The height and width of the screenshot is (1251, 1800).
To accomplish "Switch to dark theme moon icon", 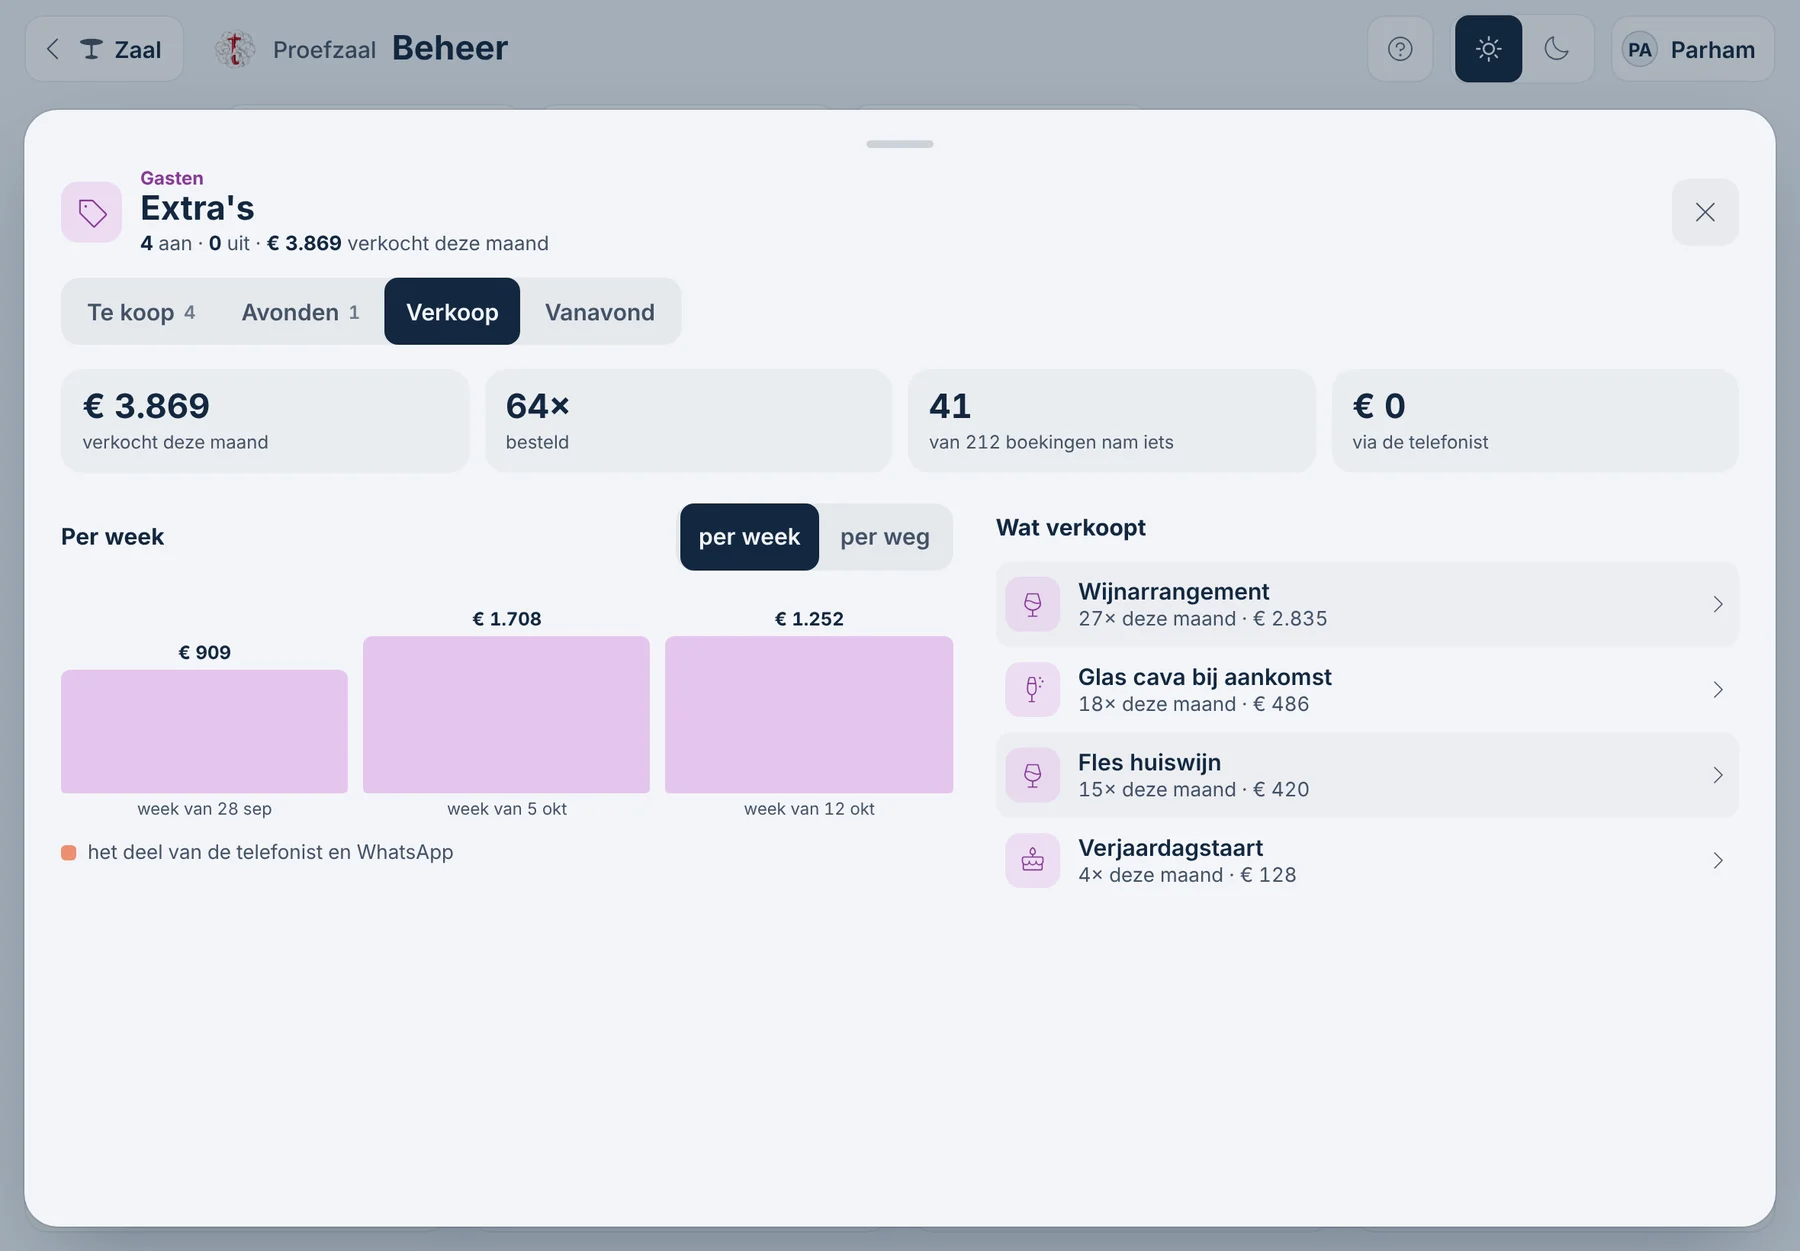I will click(1556, 49).
